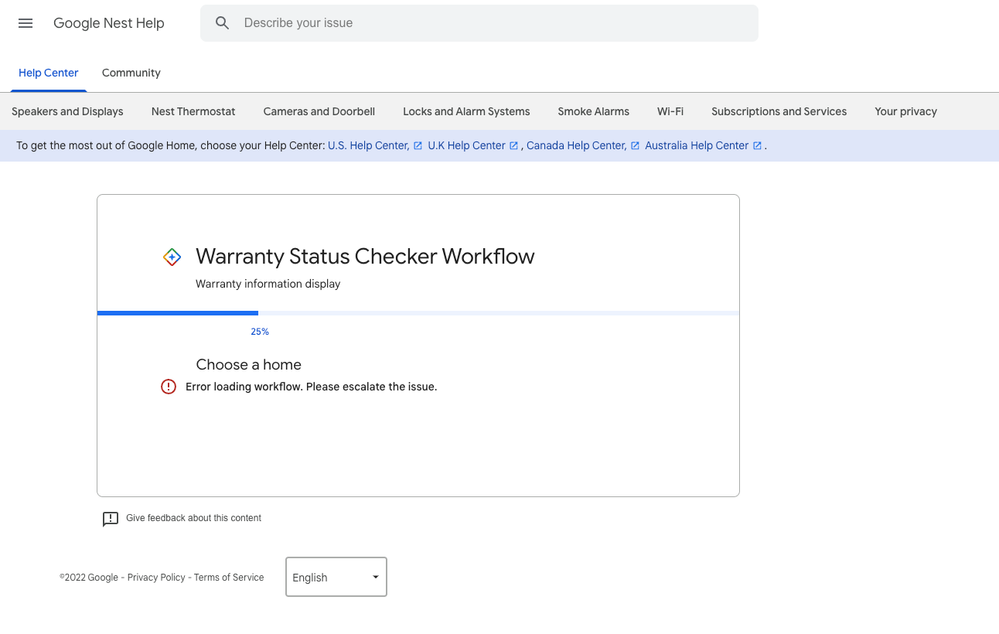Open Locks and Alarm Systems category

pos(466,112)
